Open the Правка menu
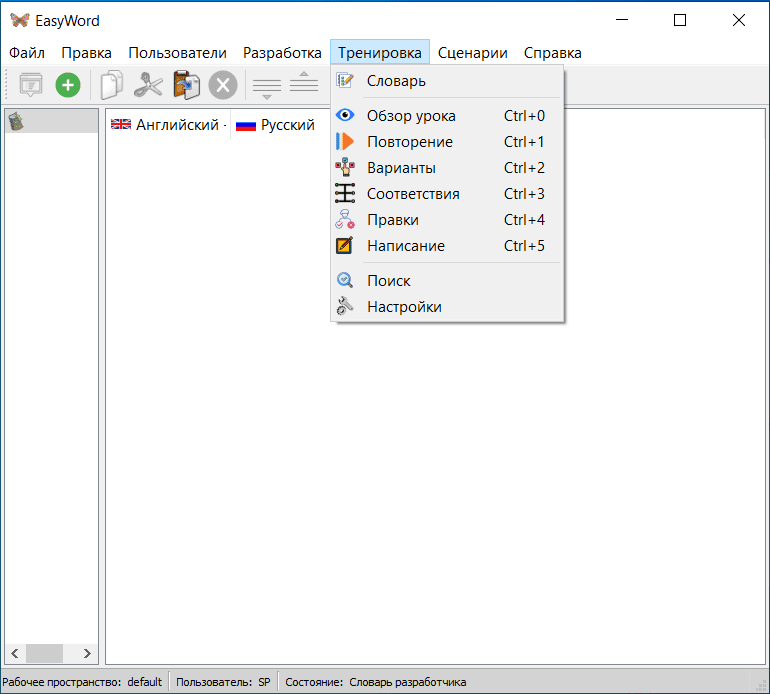Viewport: 770px width, 694px height. (x=86, y=53)
